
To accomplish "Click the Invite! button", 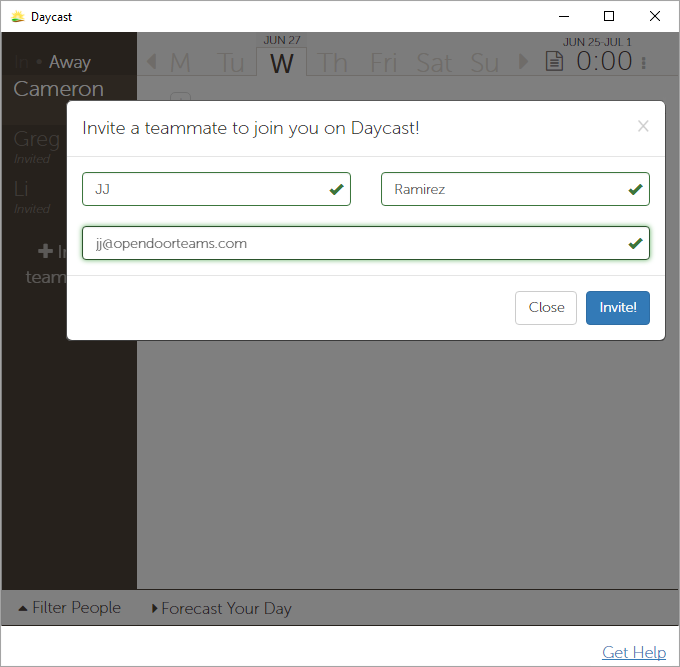I will click(x=618, y=307).
